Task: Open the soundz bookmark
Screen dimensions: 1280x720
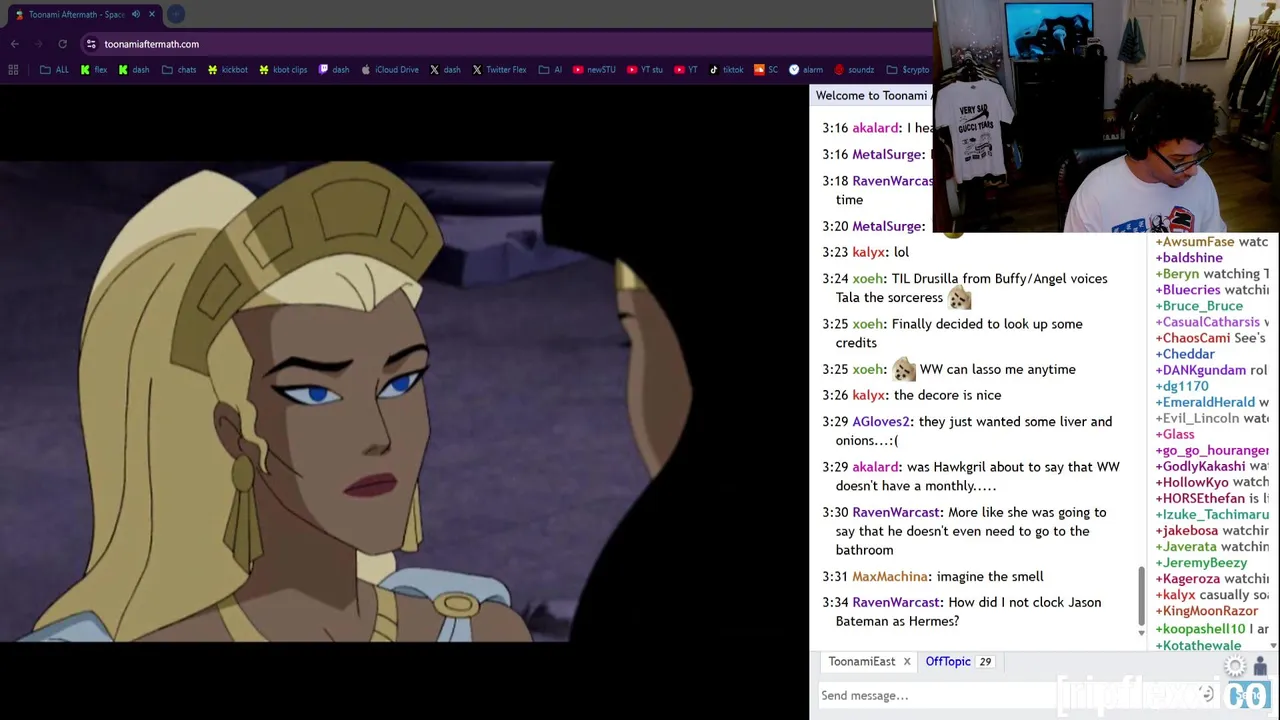Action: coord(854,70)
